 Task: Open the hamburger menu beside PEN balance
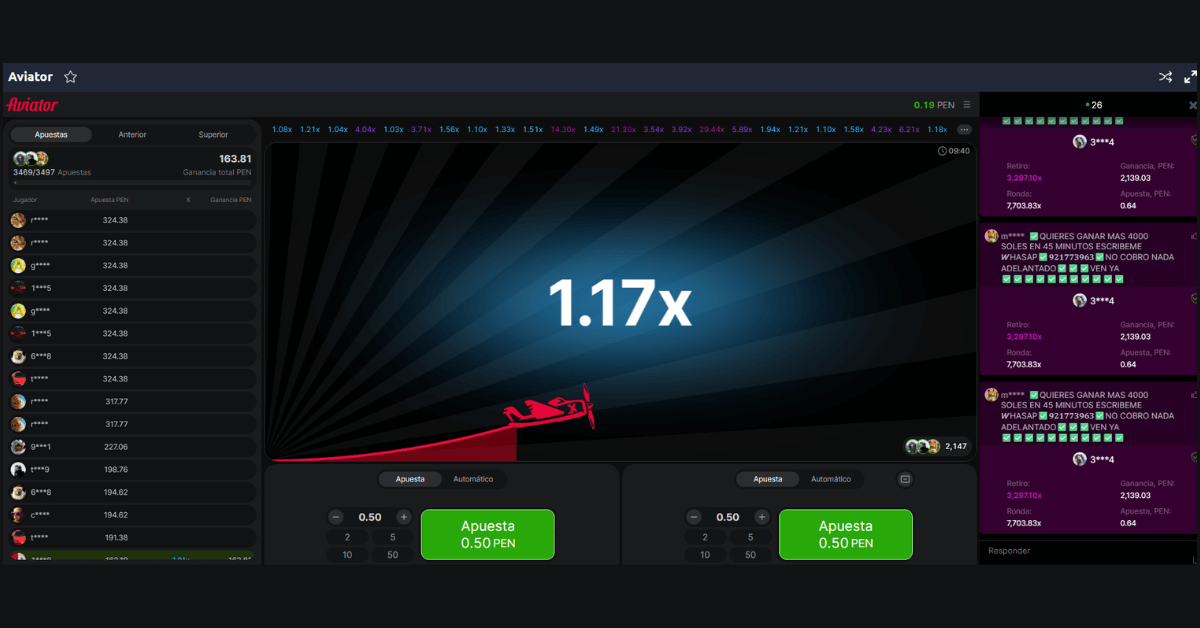(x=967, y=105)
